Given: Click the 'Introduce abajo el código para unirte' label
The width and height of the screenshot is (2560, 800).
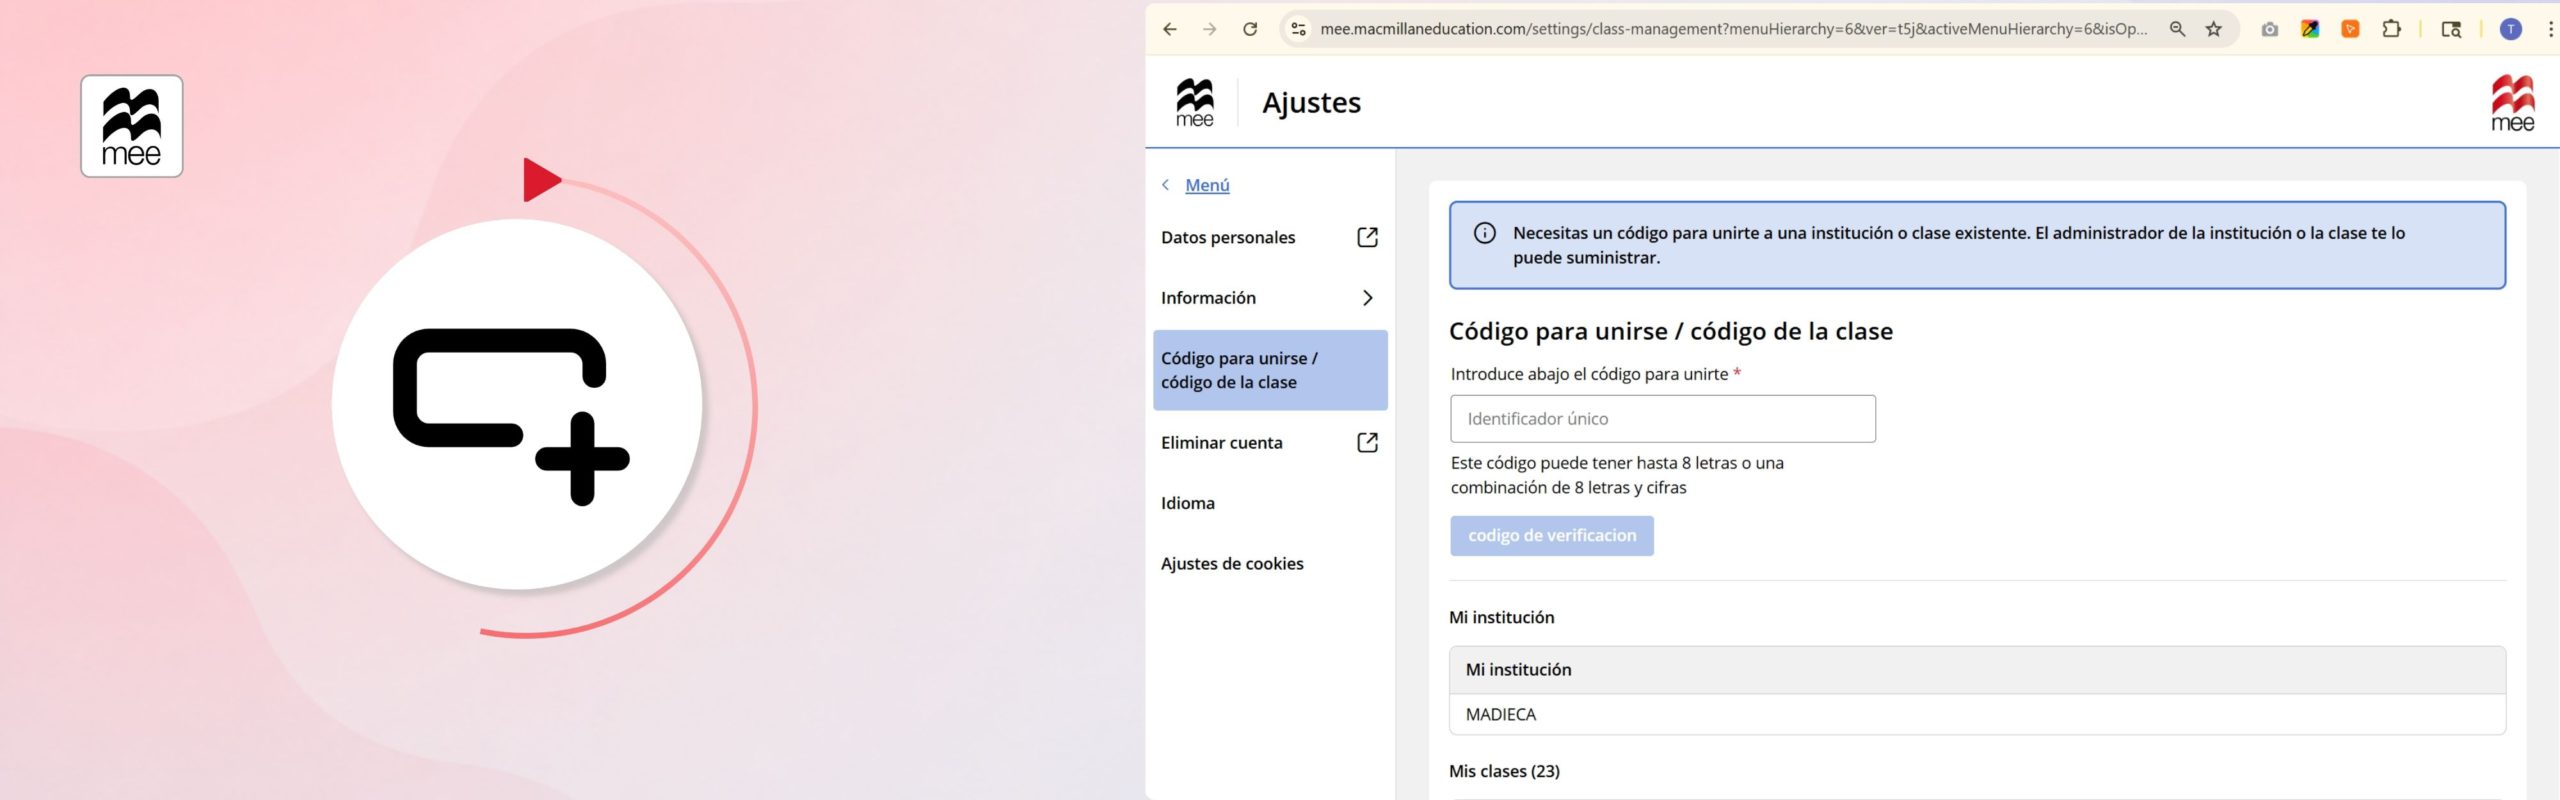Looking at the screenshot, I should click(x=1589, y=374).
